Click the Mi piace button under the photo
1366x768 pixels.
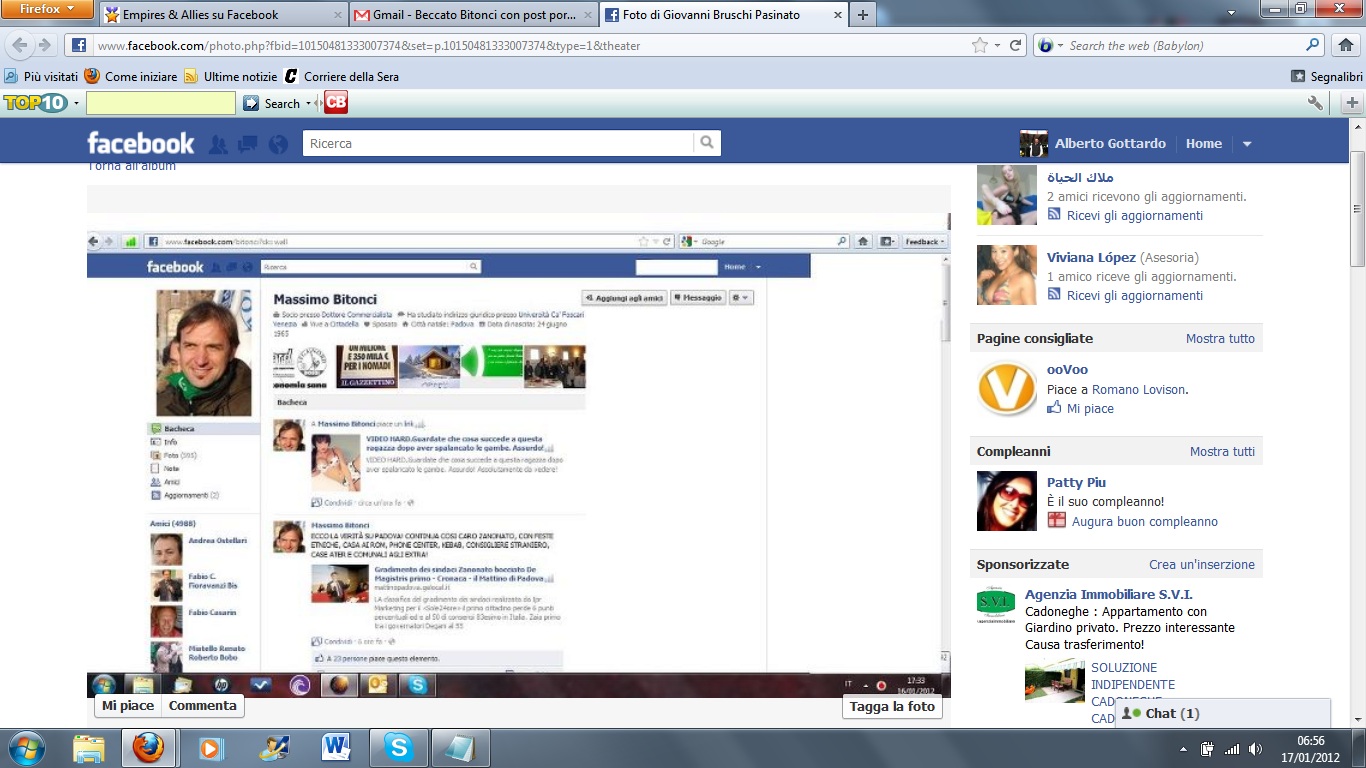[128, 706]
